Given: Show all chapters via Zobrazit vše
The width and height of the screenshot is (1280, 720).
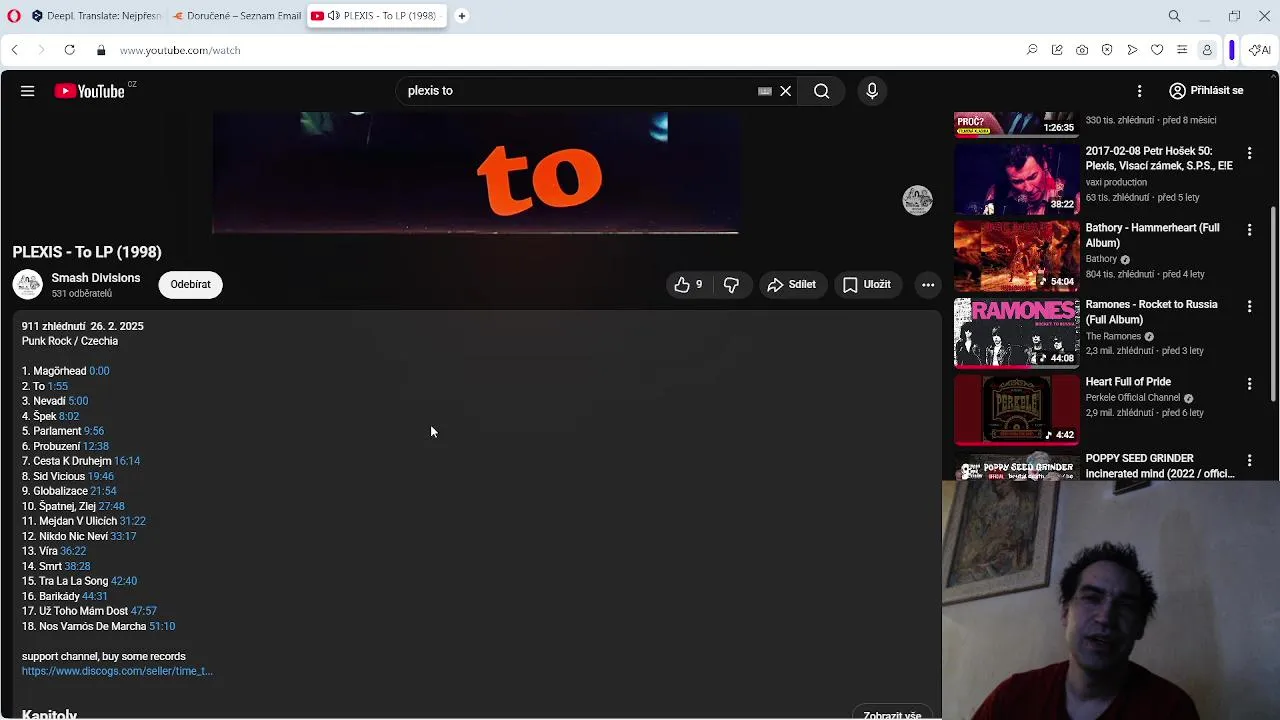Looking at the screenshot, I should pos(892,715).
